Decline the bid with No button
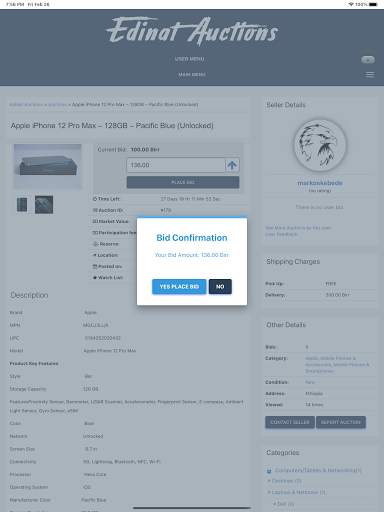 (220, 287)
